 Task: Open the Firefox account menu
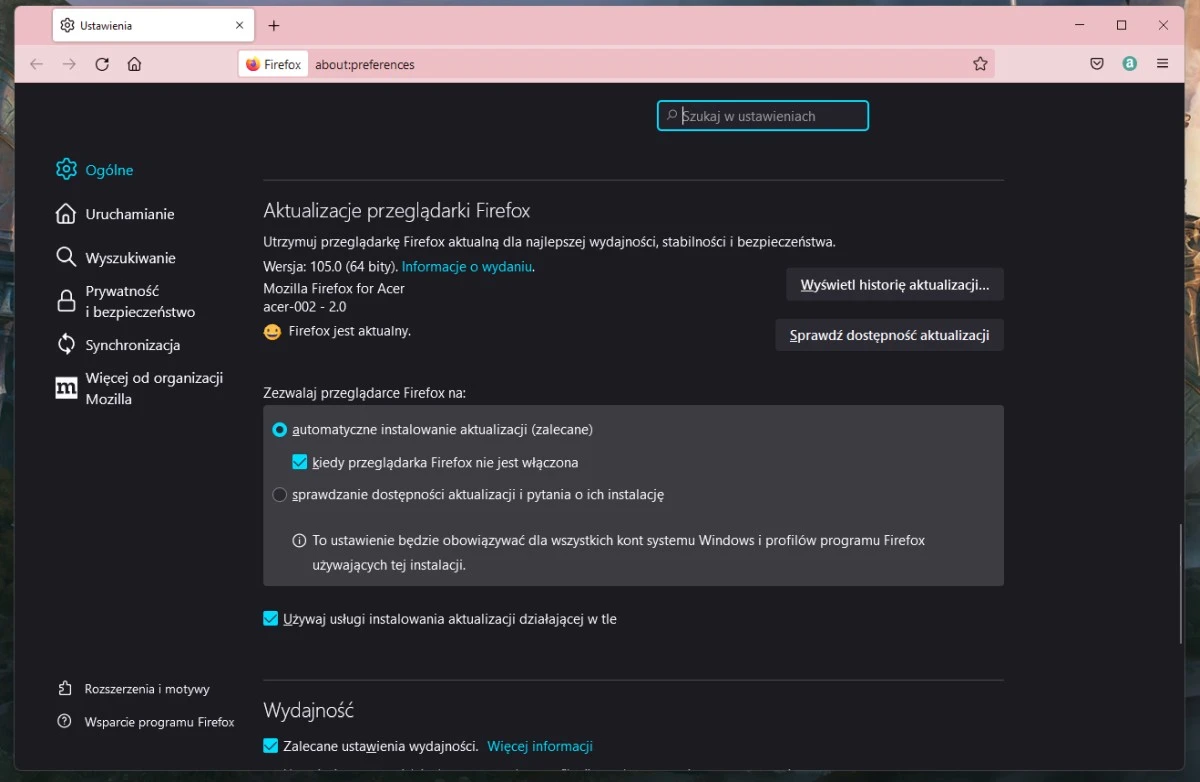[1130, 63]
